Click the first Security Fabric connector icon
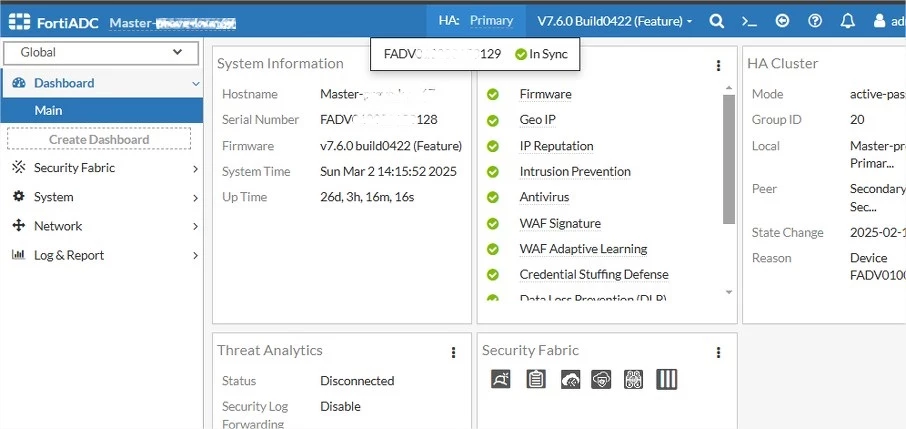The width and height of the screenshot is (906, 429). coord(500,379)
